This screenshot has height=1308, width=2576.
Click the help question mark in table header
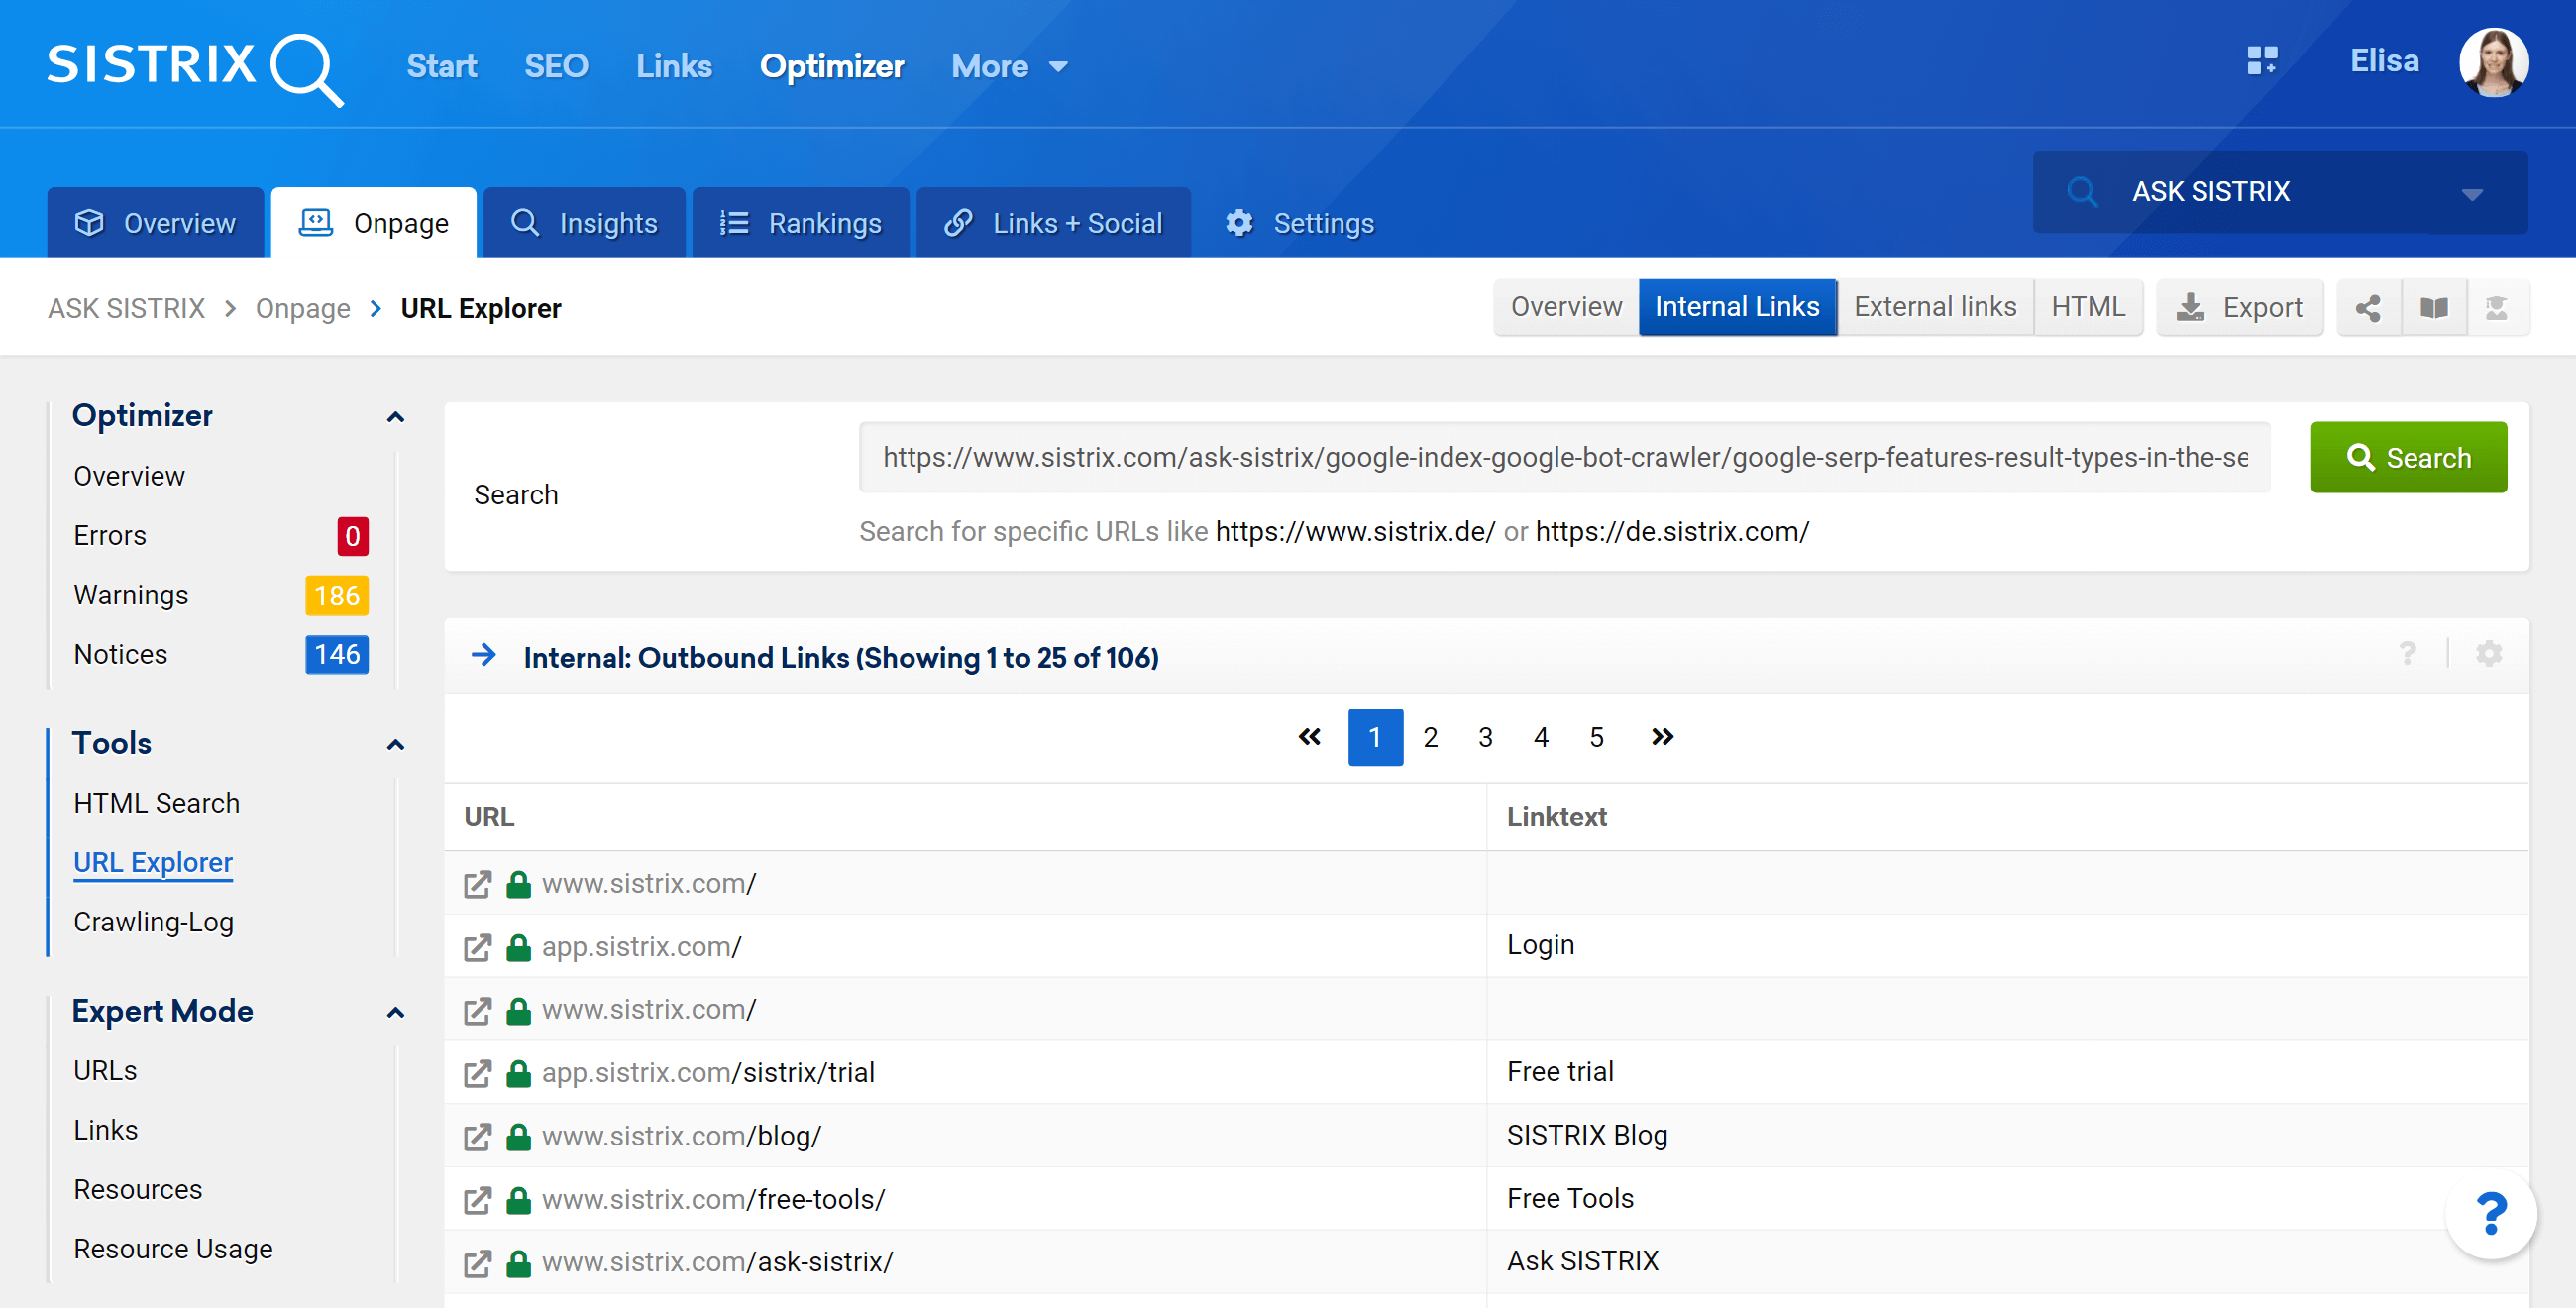click(x=2407, y=654)
